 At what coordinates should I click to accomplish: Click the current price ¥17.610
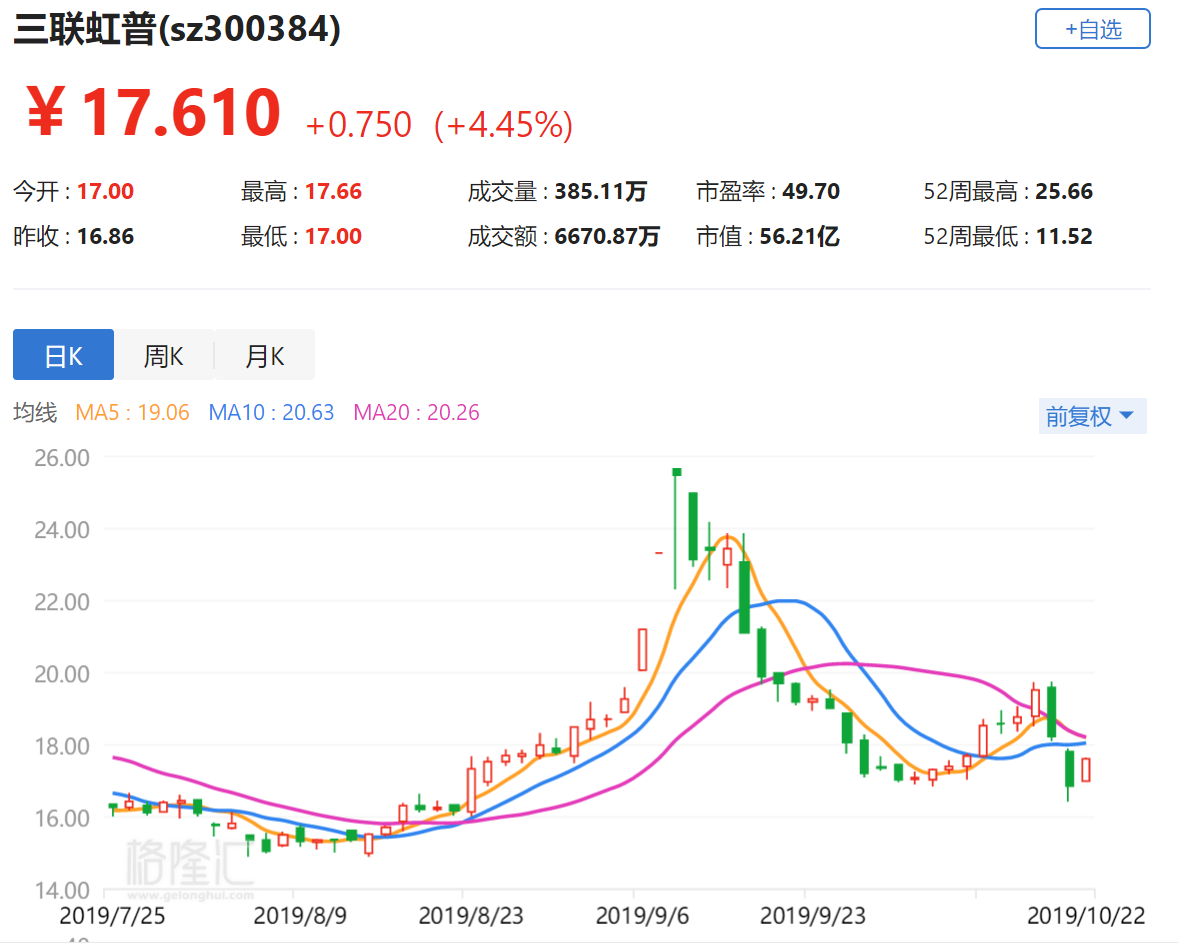click(x=154, y=113)
